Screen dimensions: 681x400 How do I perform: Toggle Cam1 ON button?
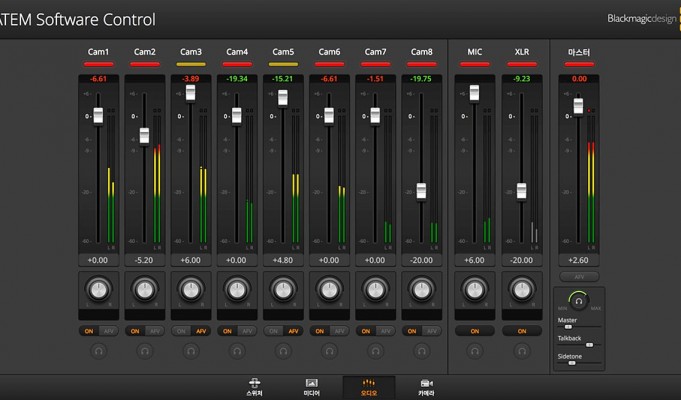[x=89, y=331]
